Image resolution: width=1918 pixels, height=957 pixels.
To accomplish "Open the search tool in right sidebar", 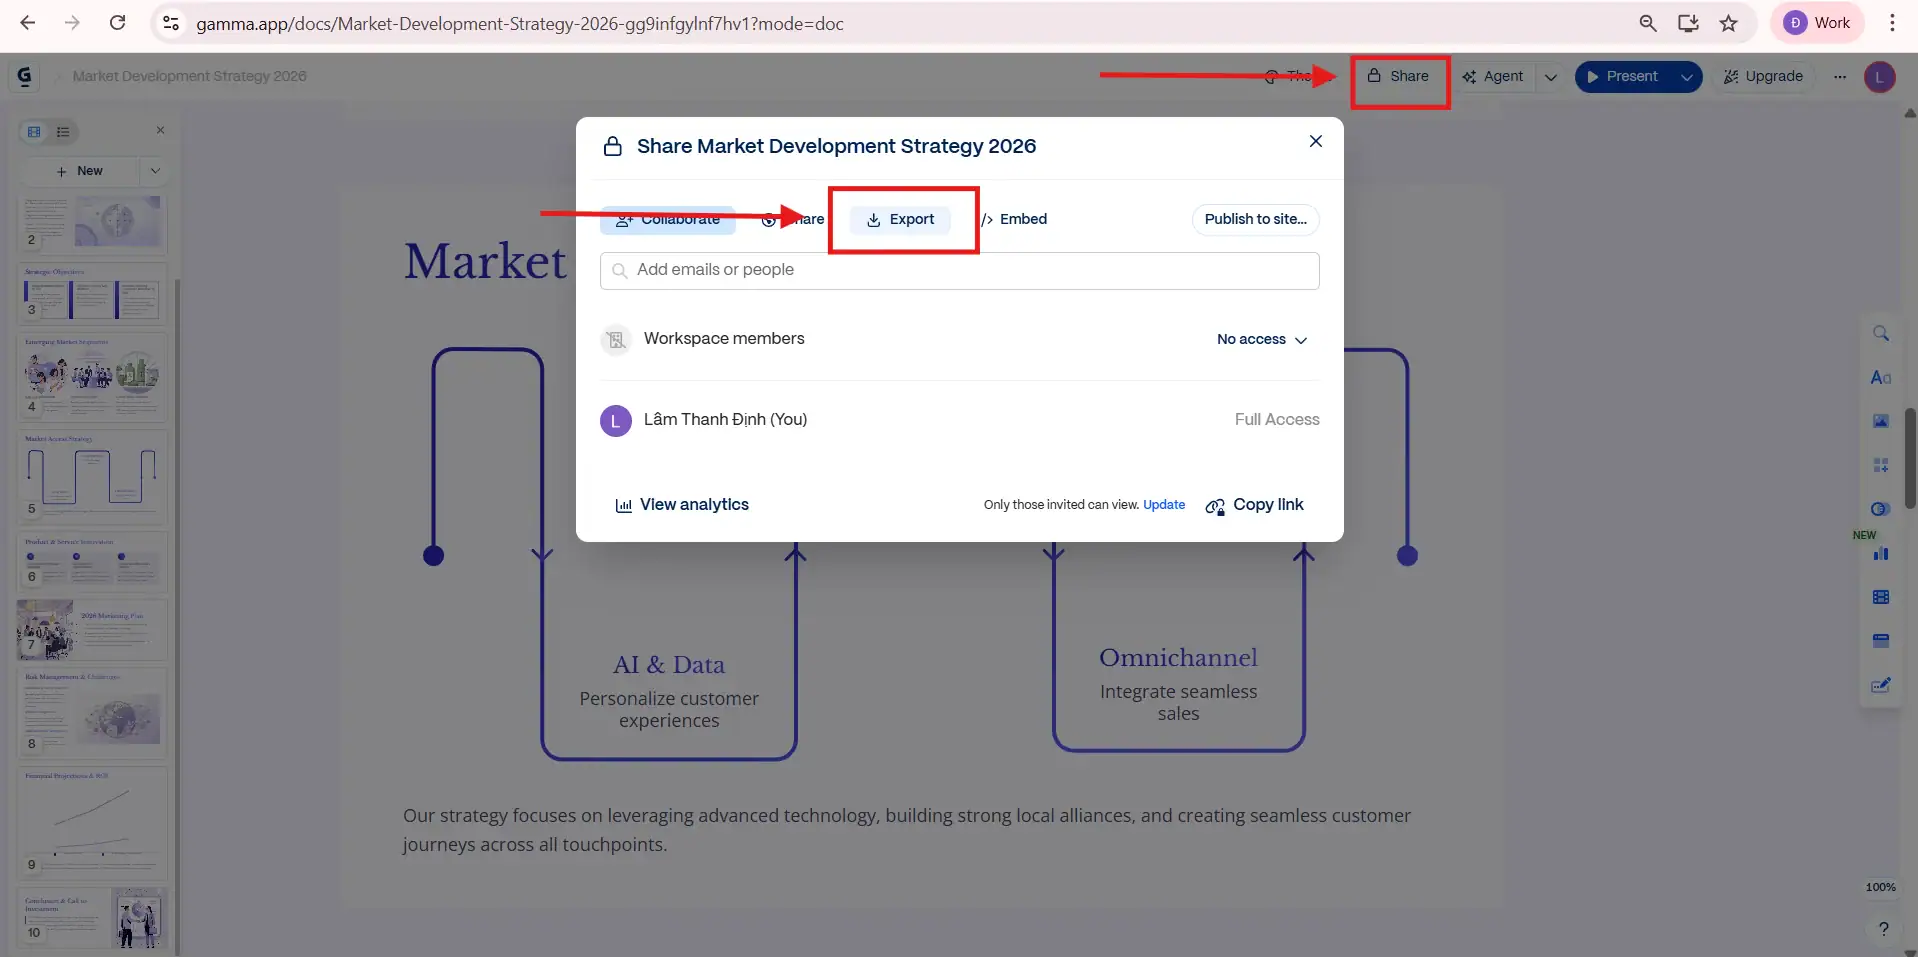I will [x=1882, y=333].
